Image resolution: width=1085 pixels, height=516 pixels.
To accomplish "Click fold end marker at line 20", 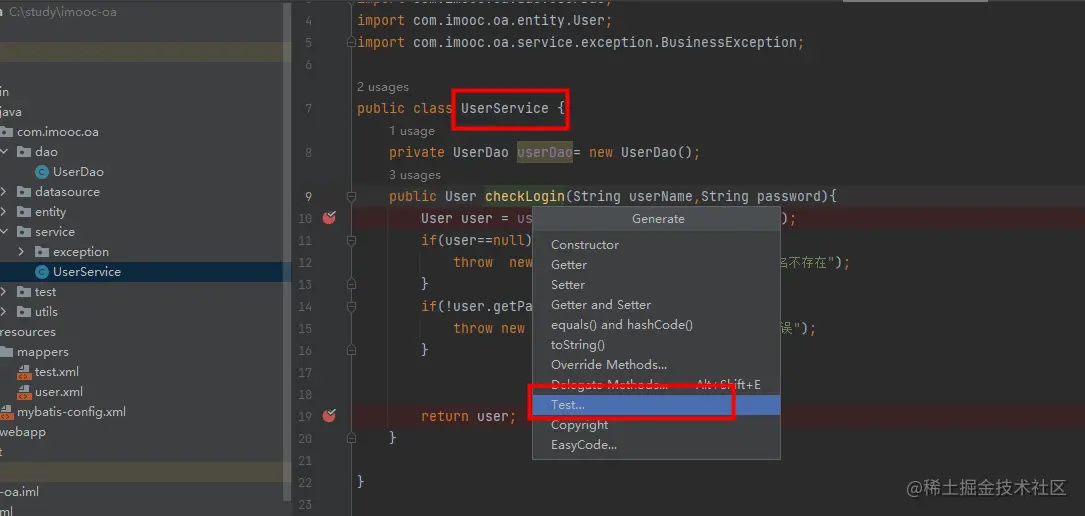I will click(352, 437).
